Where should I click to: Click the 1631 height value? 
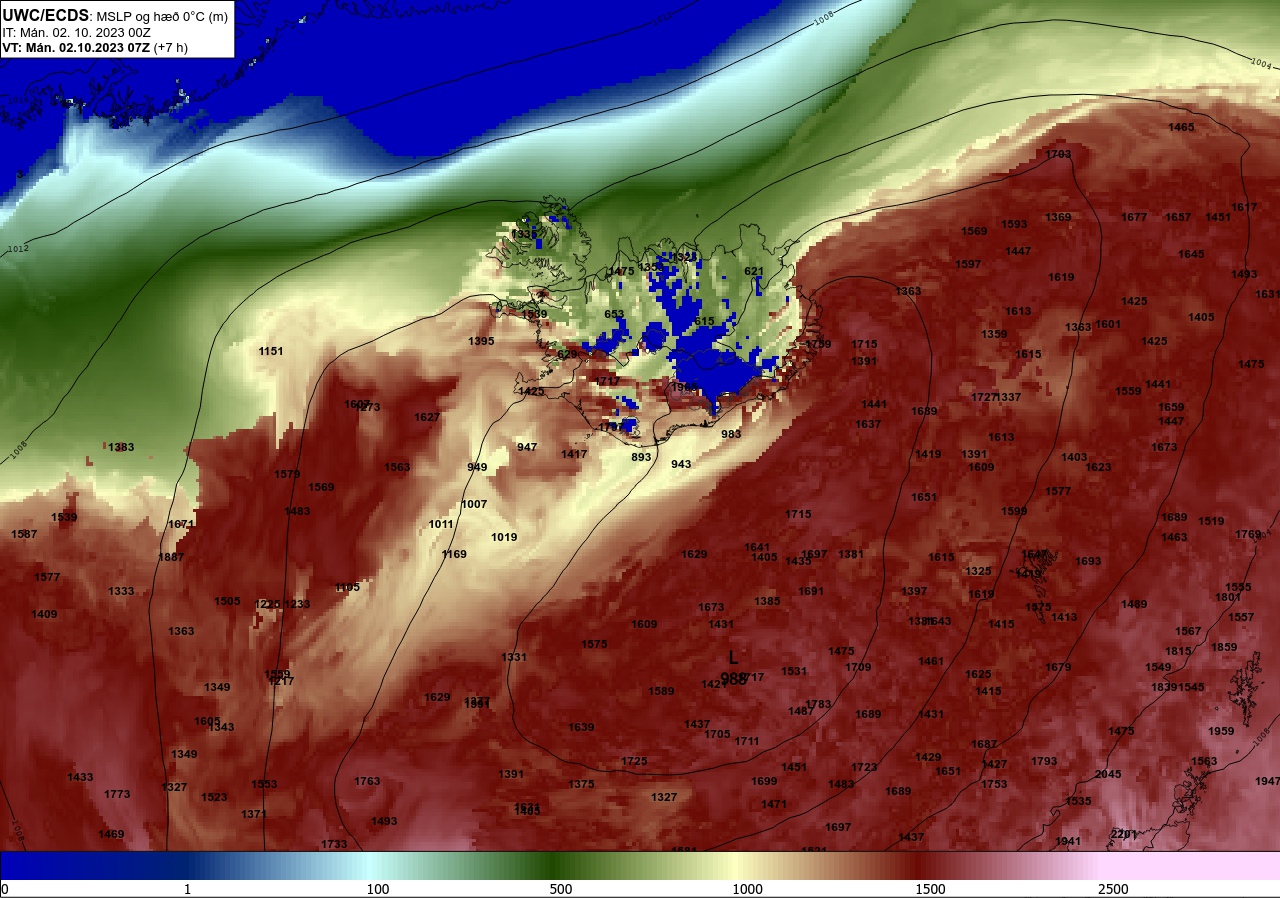pos(1267,294)
